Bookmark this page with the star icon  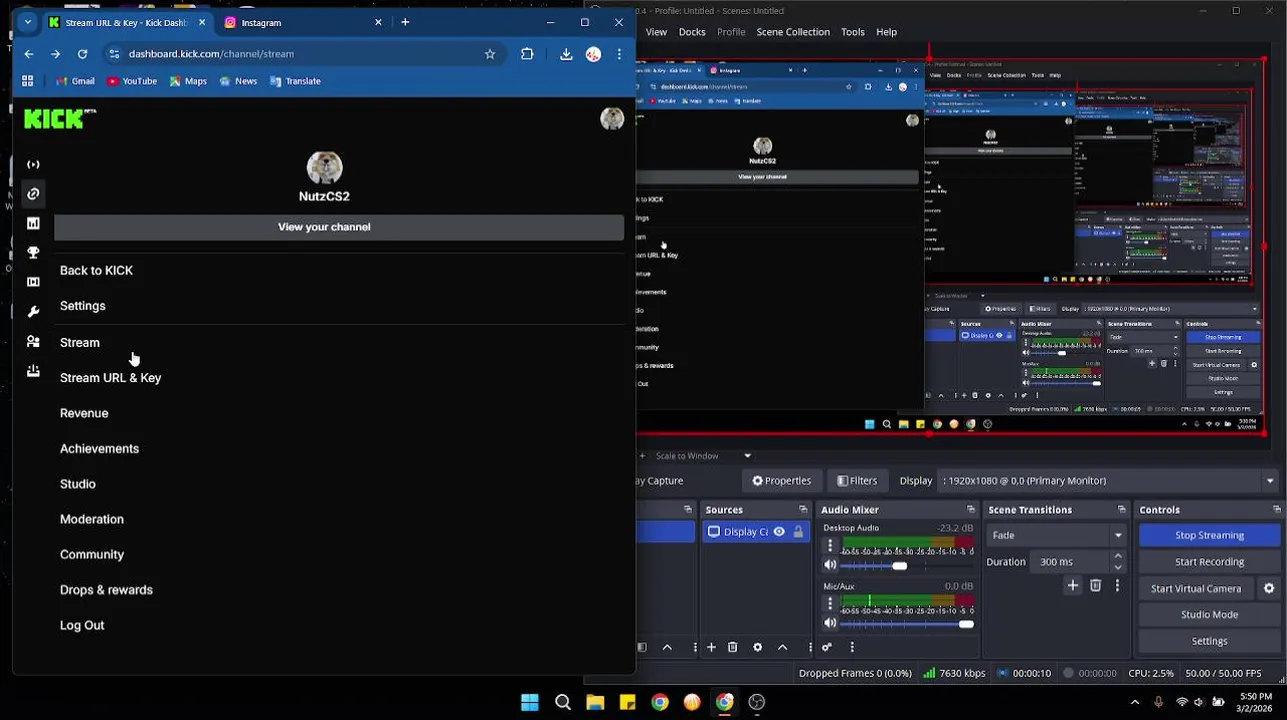pyautogui.click(x=490, y=54)
